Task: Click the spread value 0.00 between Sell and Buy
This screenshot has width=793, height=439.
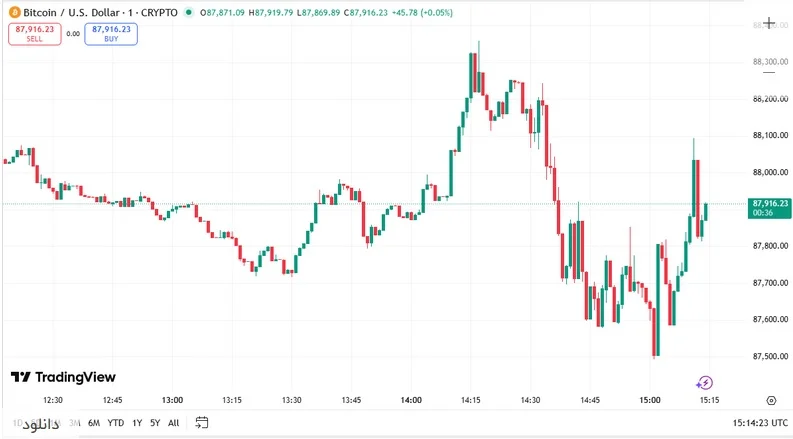Action: click(73, 34)
